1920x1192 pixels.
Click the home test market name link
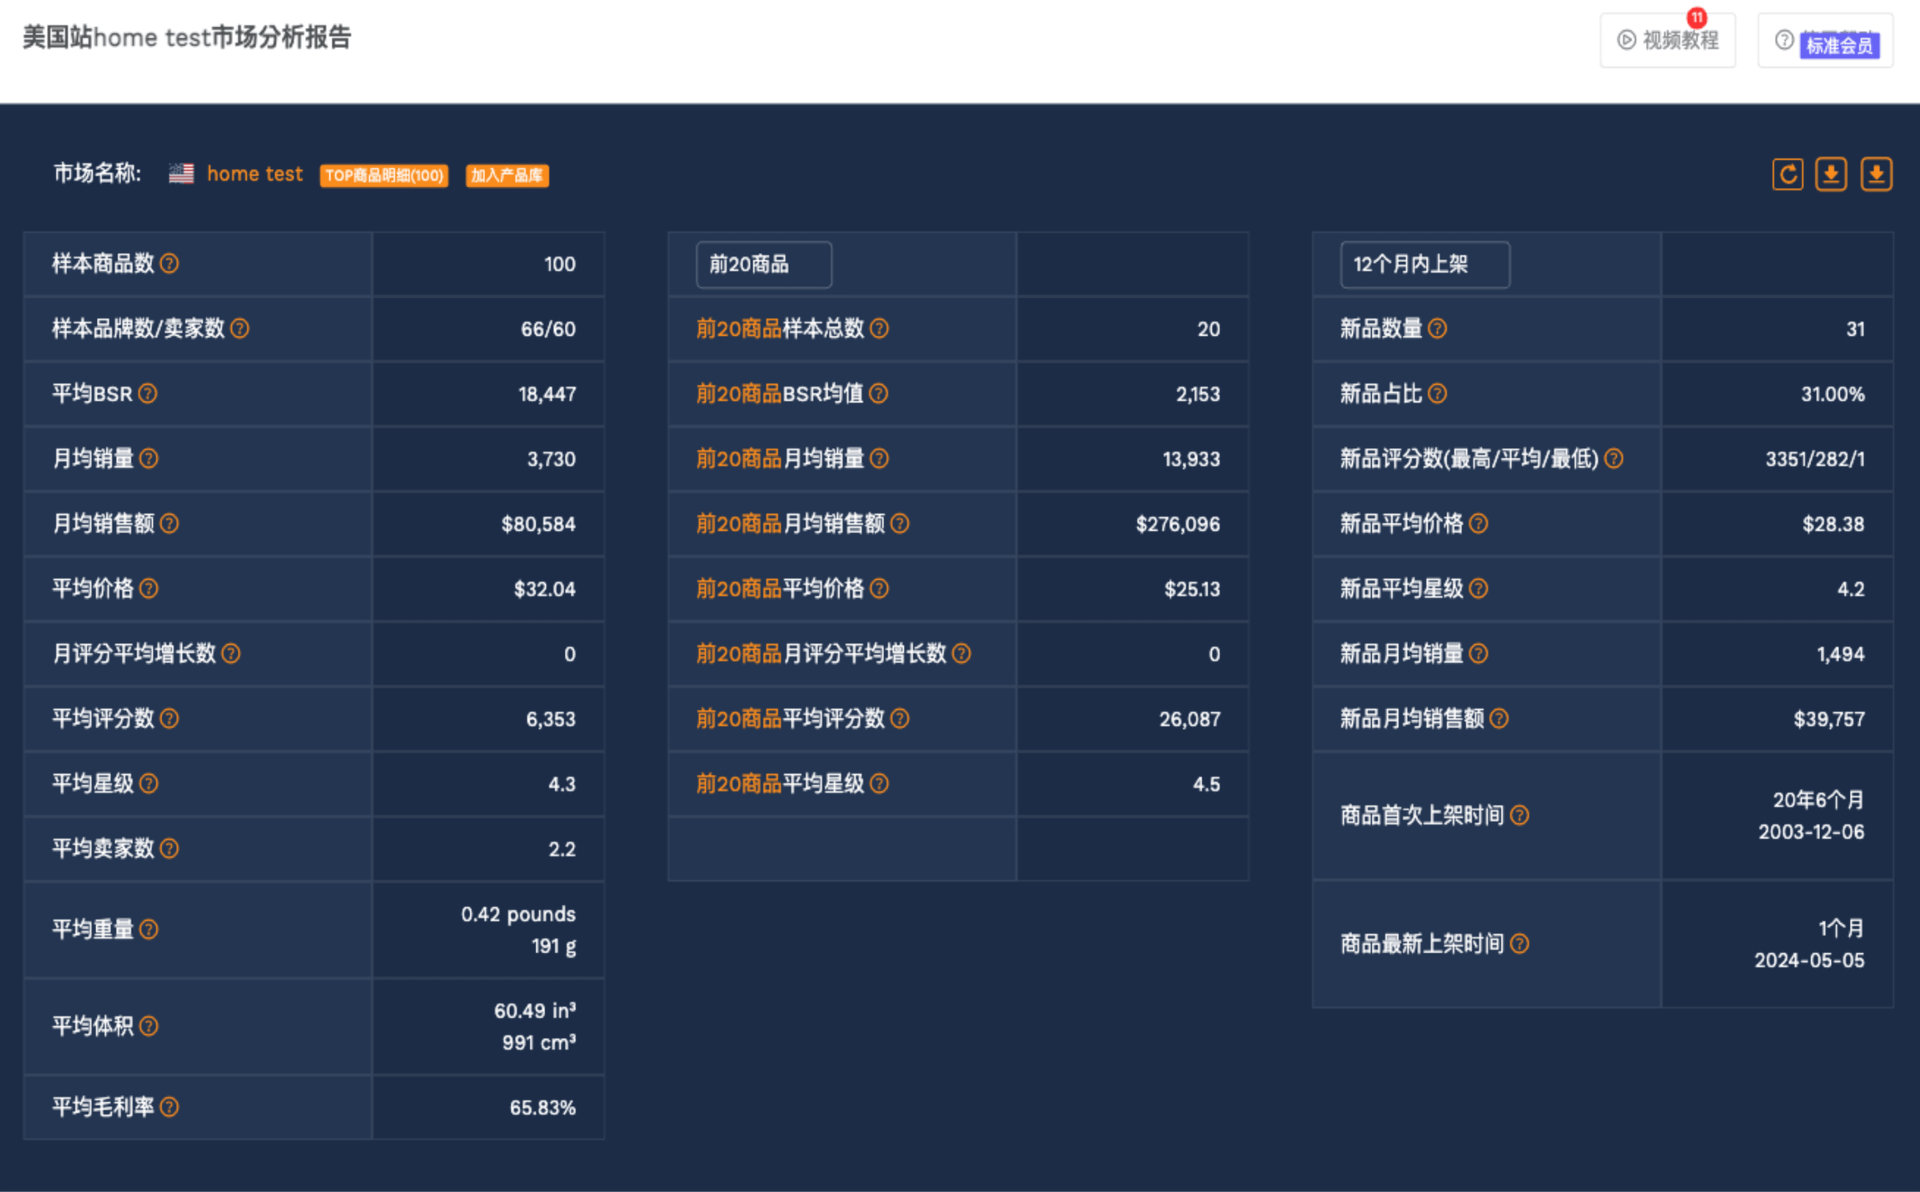tap(254, 174)
